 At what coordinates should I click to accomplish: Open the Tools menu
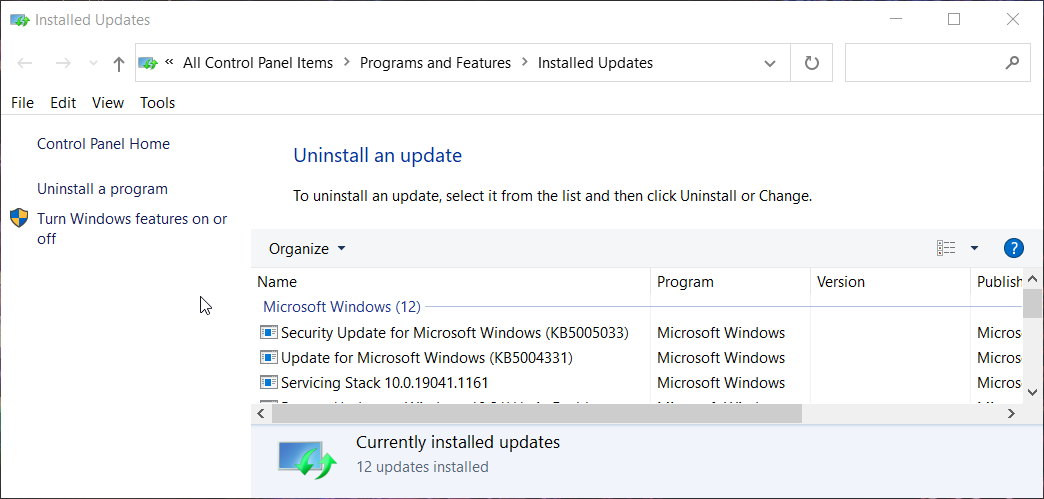[157, 102]
